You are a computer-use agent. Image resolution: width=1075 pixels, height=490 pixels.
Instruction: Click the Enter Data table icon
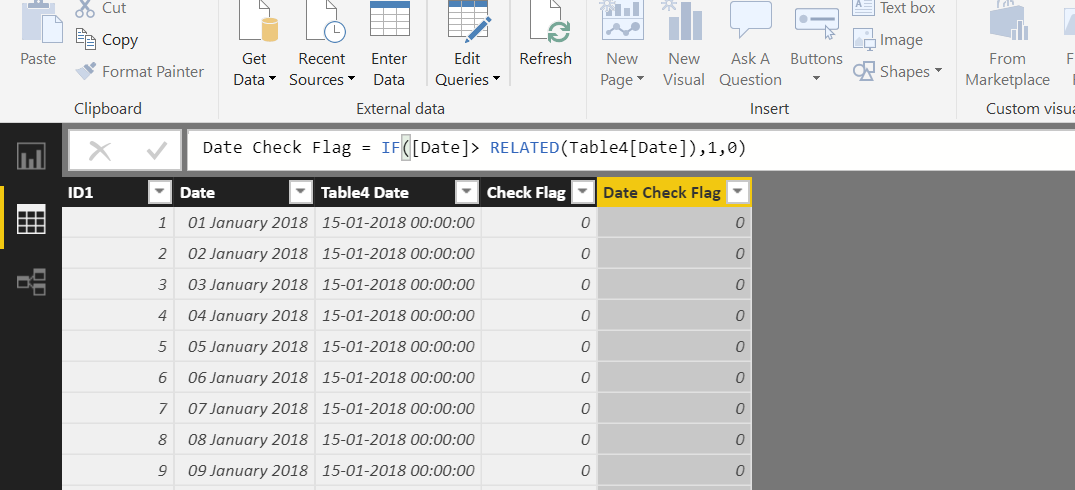click(x=389, y=19)
